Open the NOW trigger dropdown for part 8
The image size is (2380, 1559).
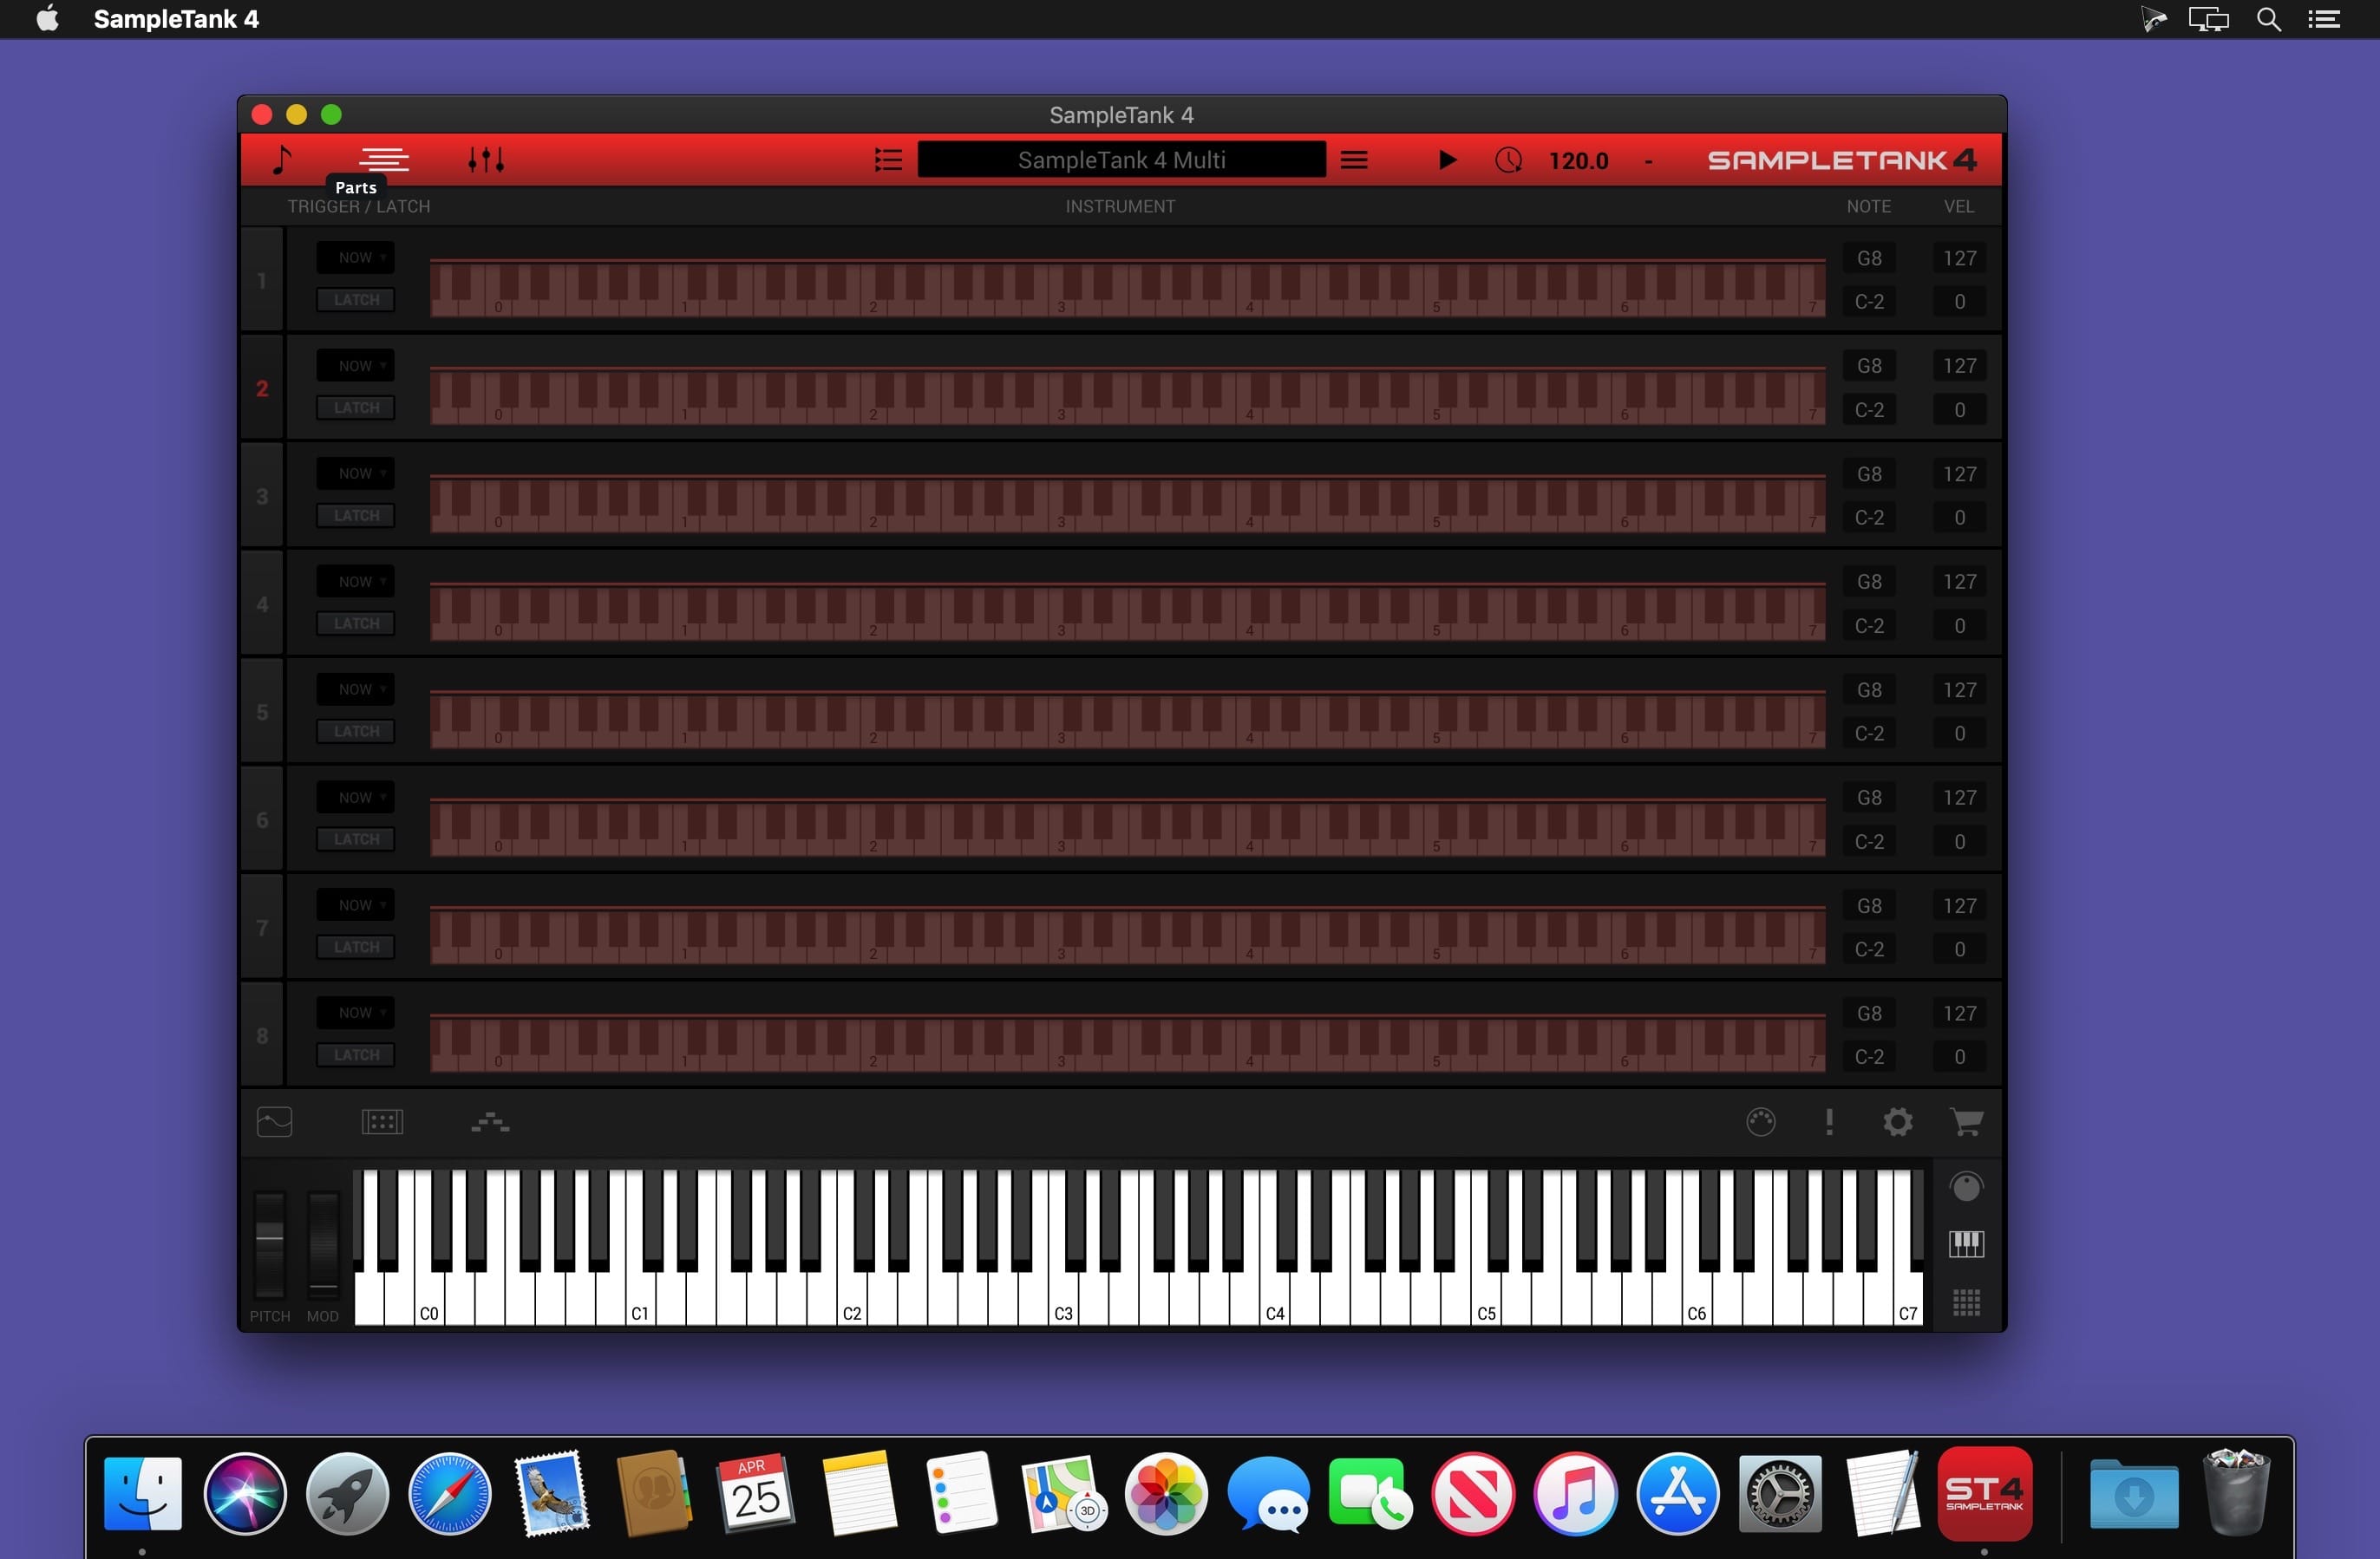(x=356, y=1013)
